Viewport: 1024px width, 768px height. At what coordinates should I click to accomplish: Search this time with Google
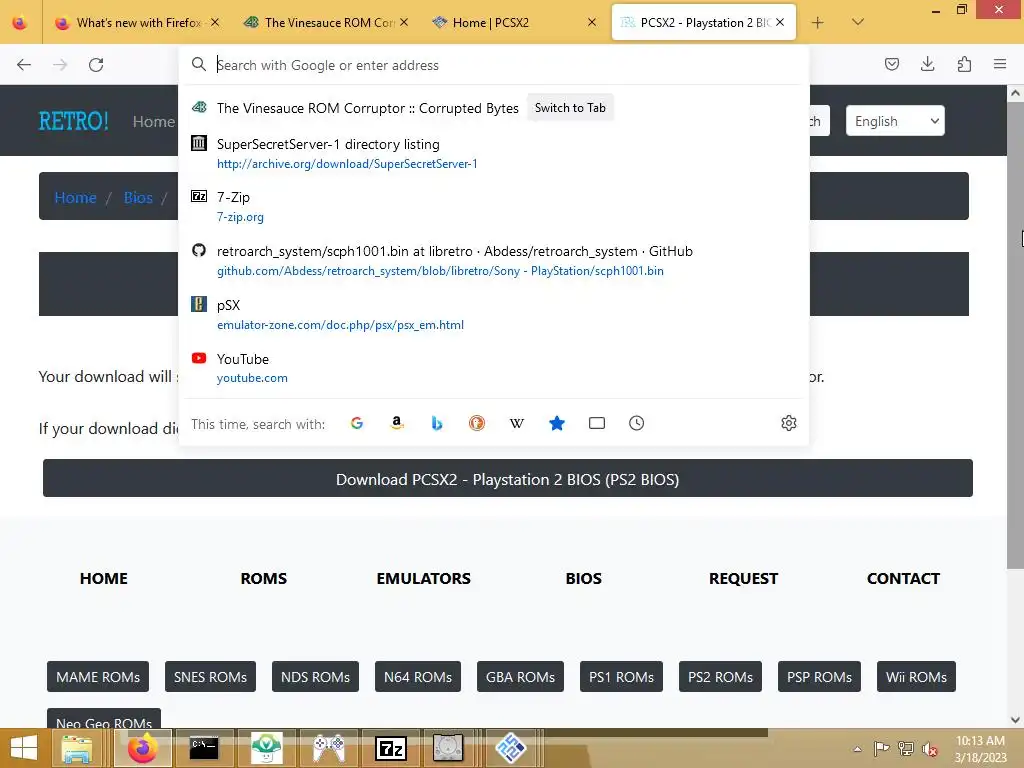(x=357, y=423)
